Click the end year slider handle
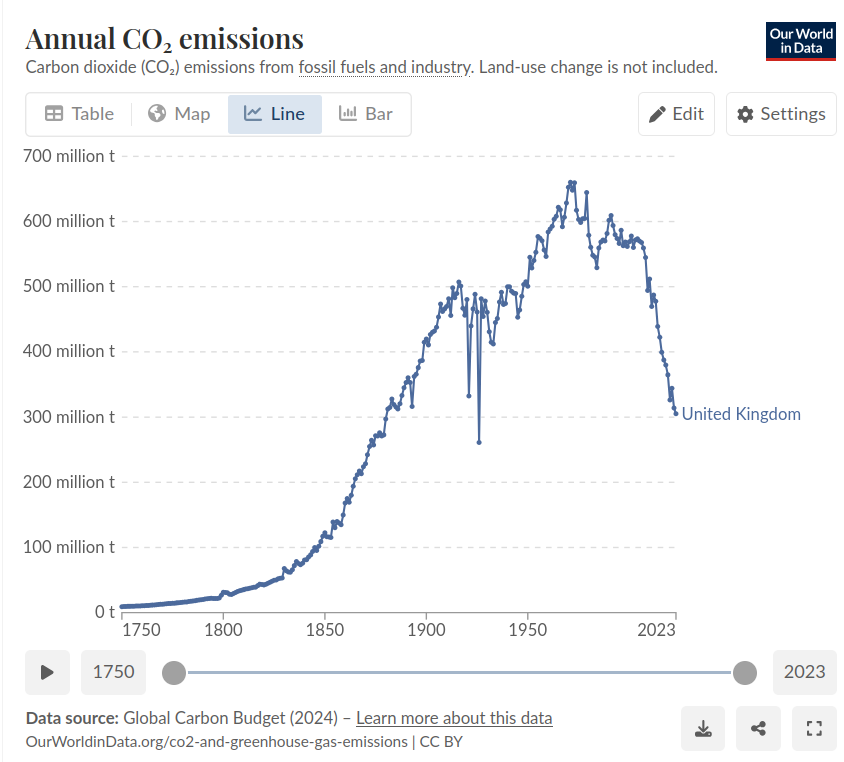The image size is (844, 762). point(745,672)
